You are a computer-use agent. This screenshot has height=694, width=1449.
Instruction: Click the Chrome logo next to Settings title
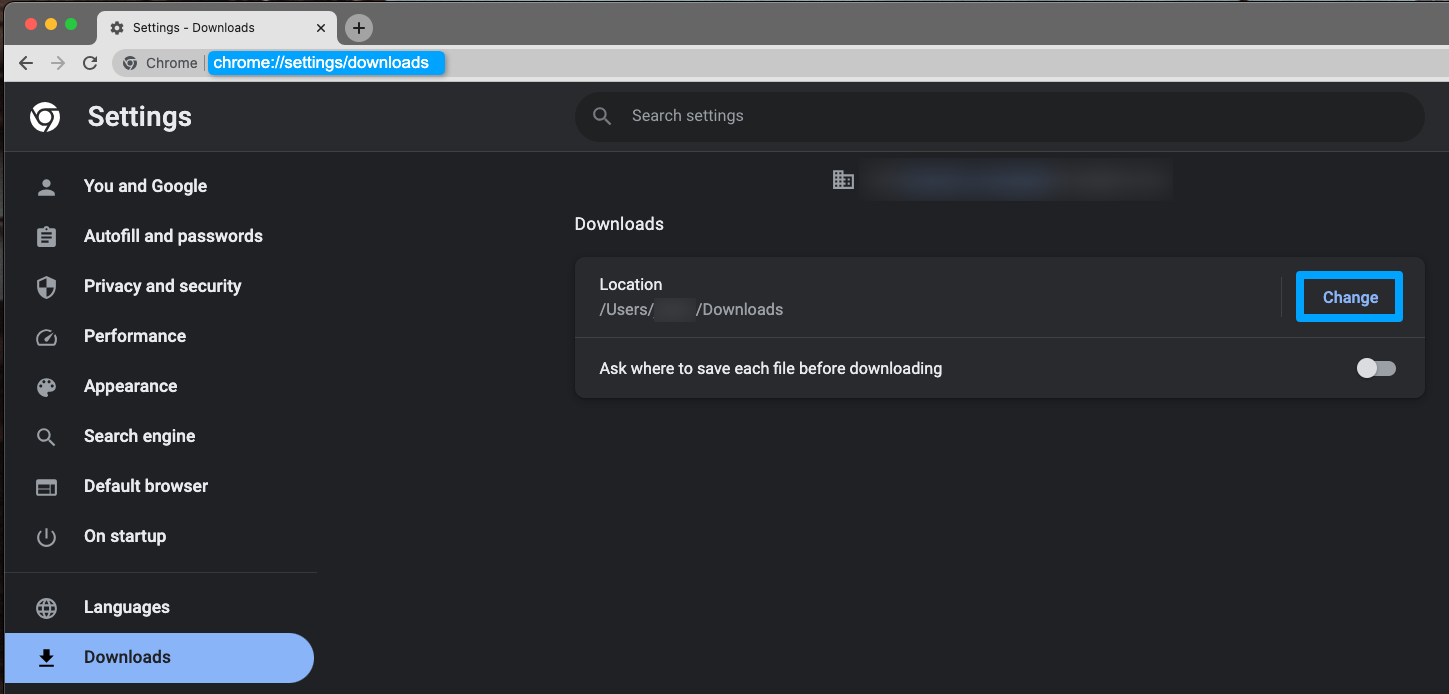[45, 117]
